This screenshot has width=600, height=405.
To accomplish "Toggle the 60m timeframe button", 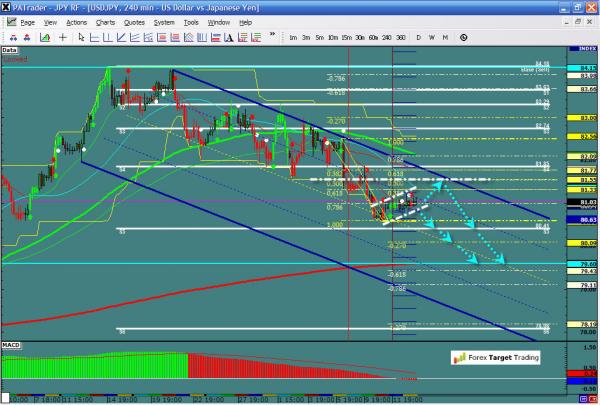I will click(x=373, y=37).
